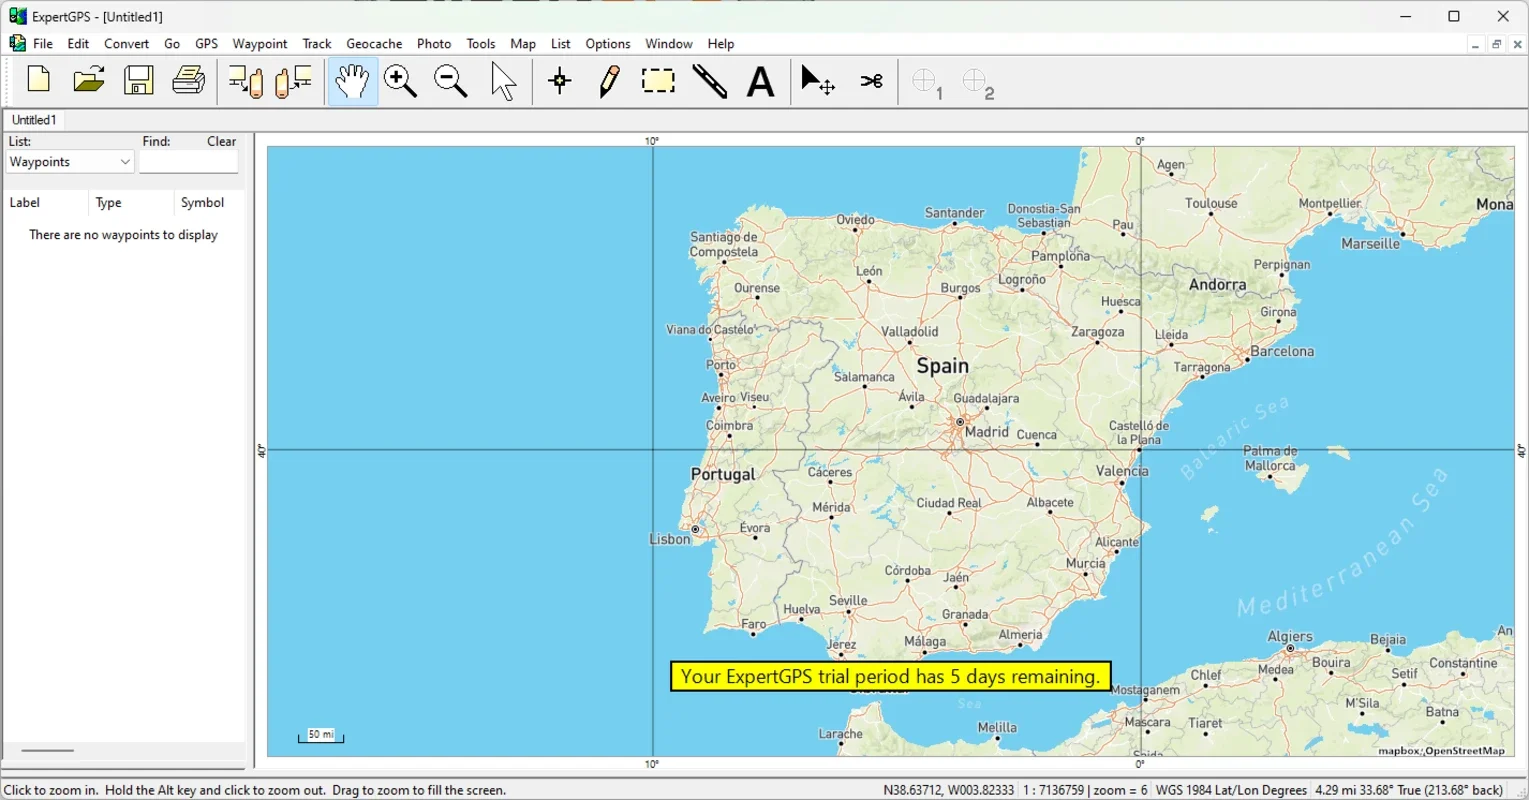The image size is (1529, 800).
Task: Select the Measure ruler tool
Action: (710, 82)
